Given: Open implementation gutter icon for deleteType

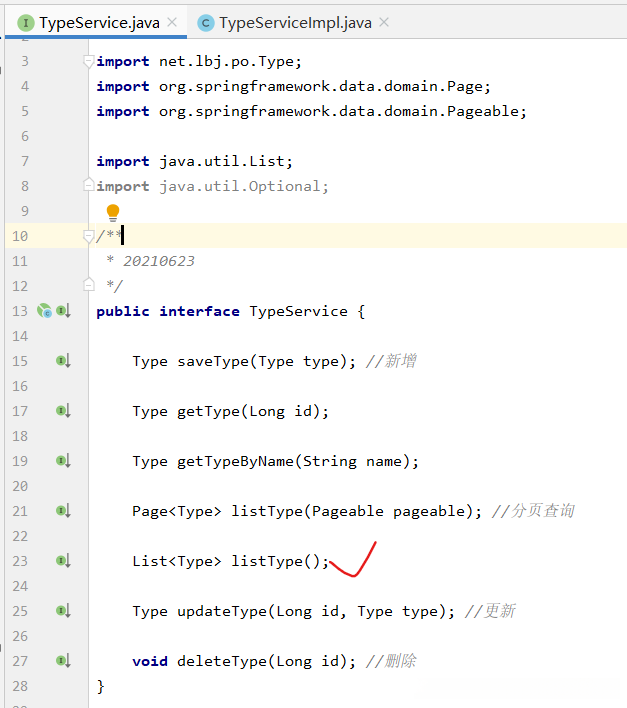Looking at the screenshot, I should pyautogui.click(x=63, y=661).
